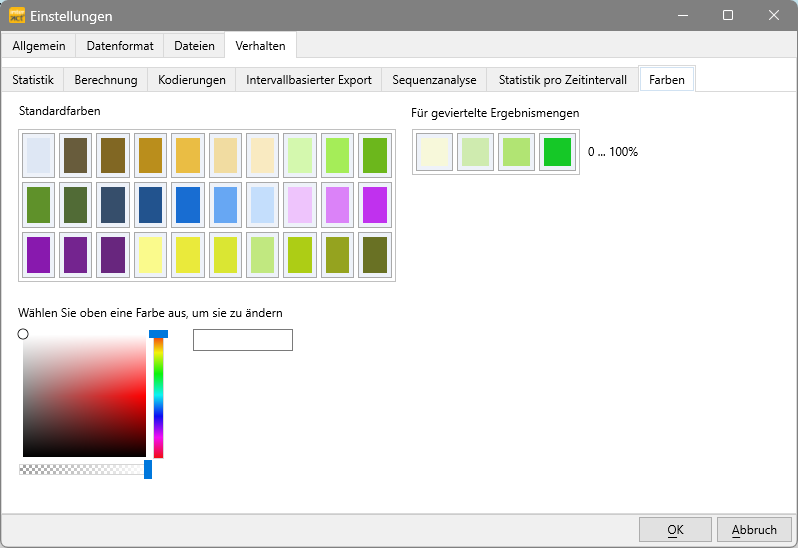
Task: Select the pale blue-grey swatch in Standardfarben
Action: click(38, 155)
